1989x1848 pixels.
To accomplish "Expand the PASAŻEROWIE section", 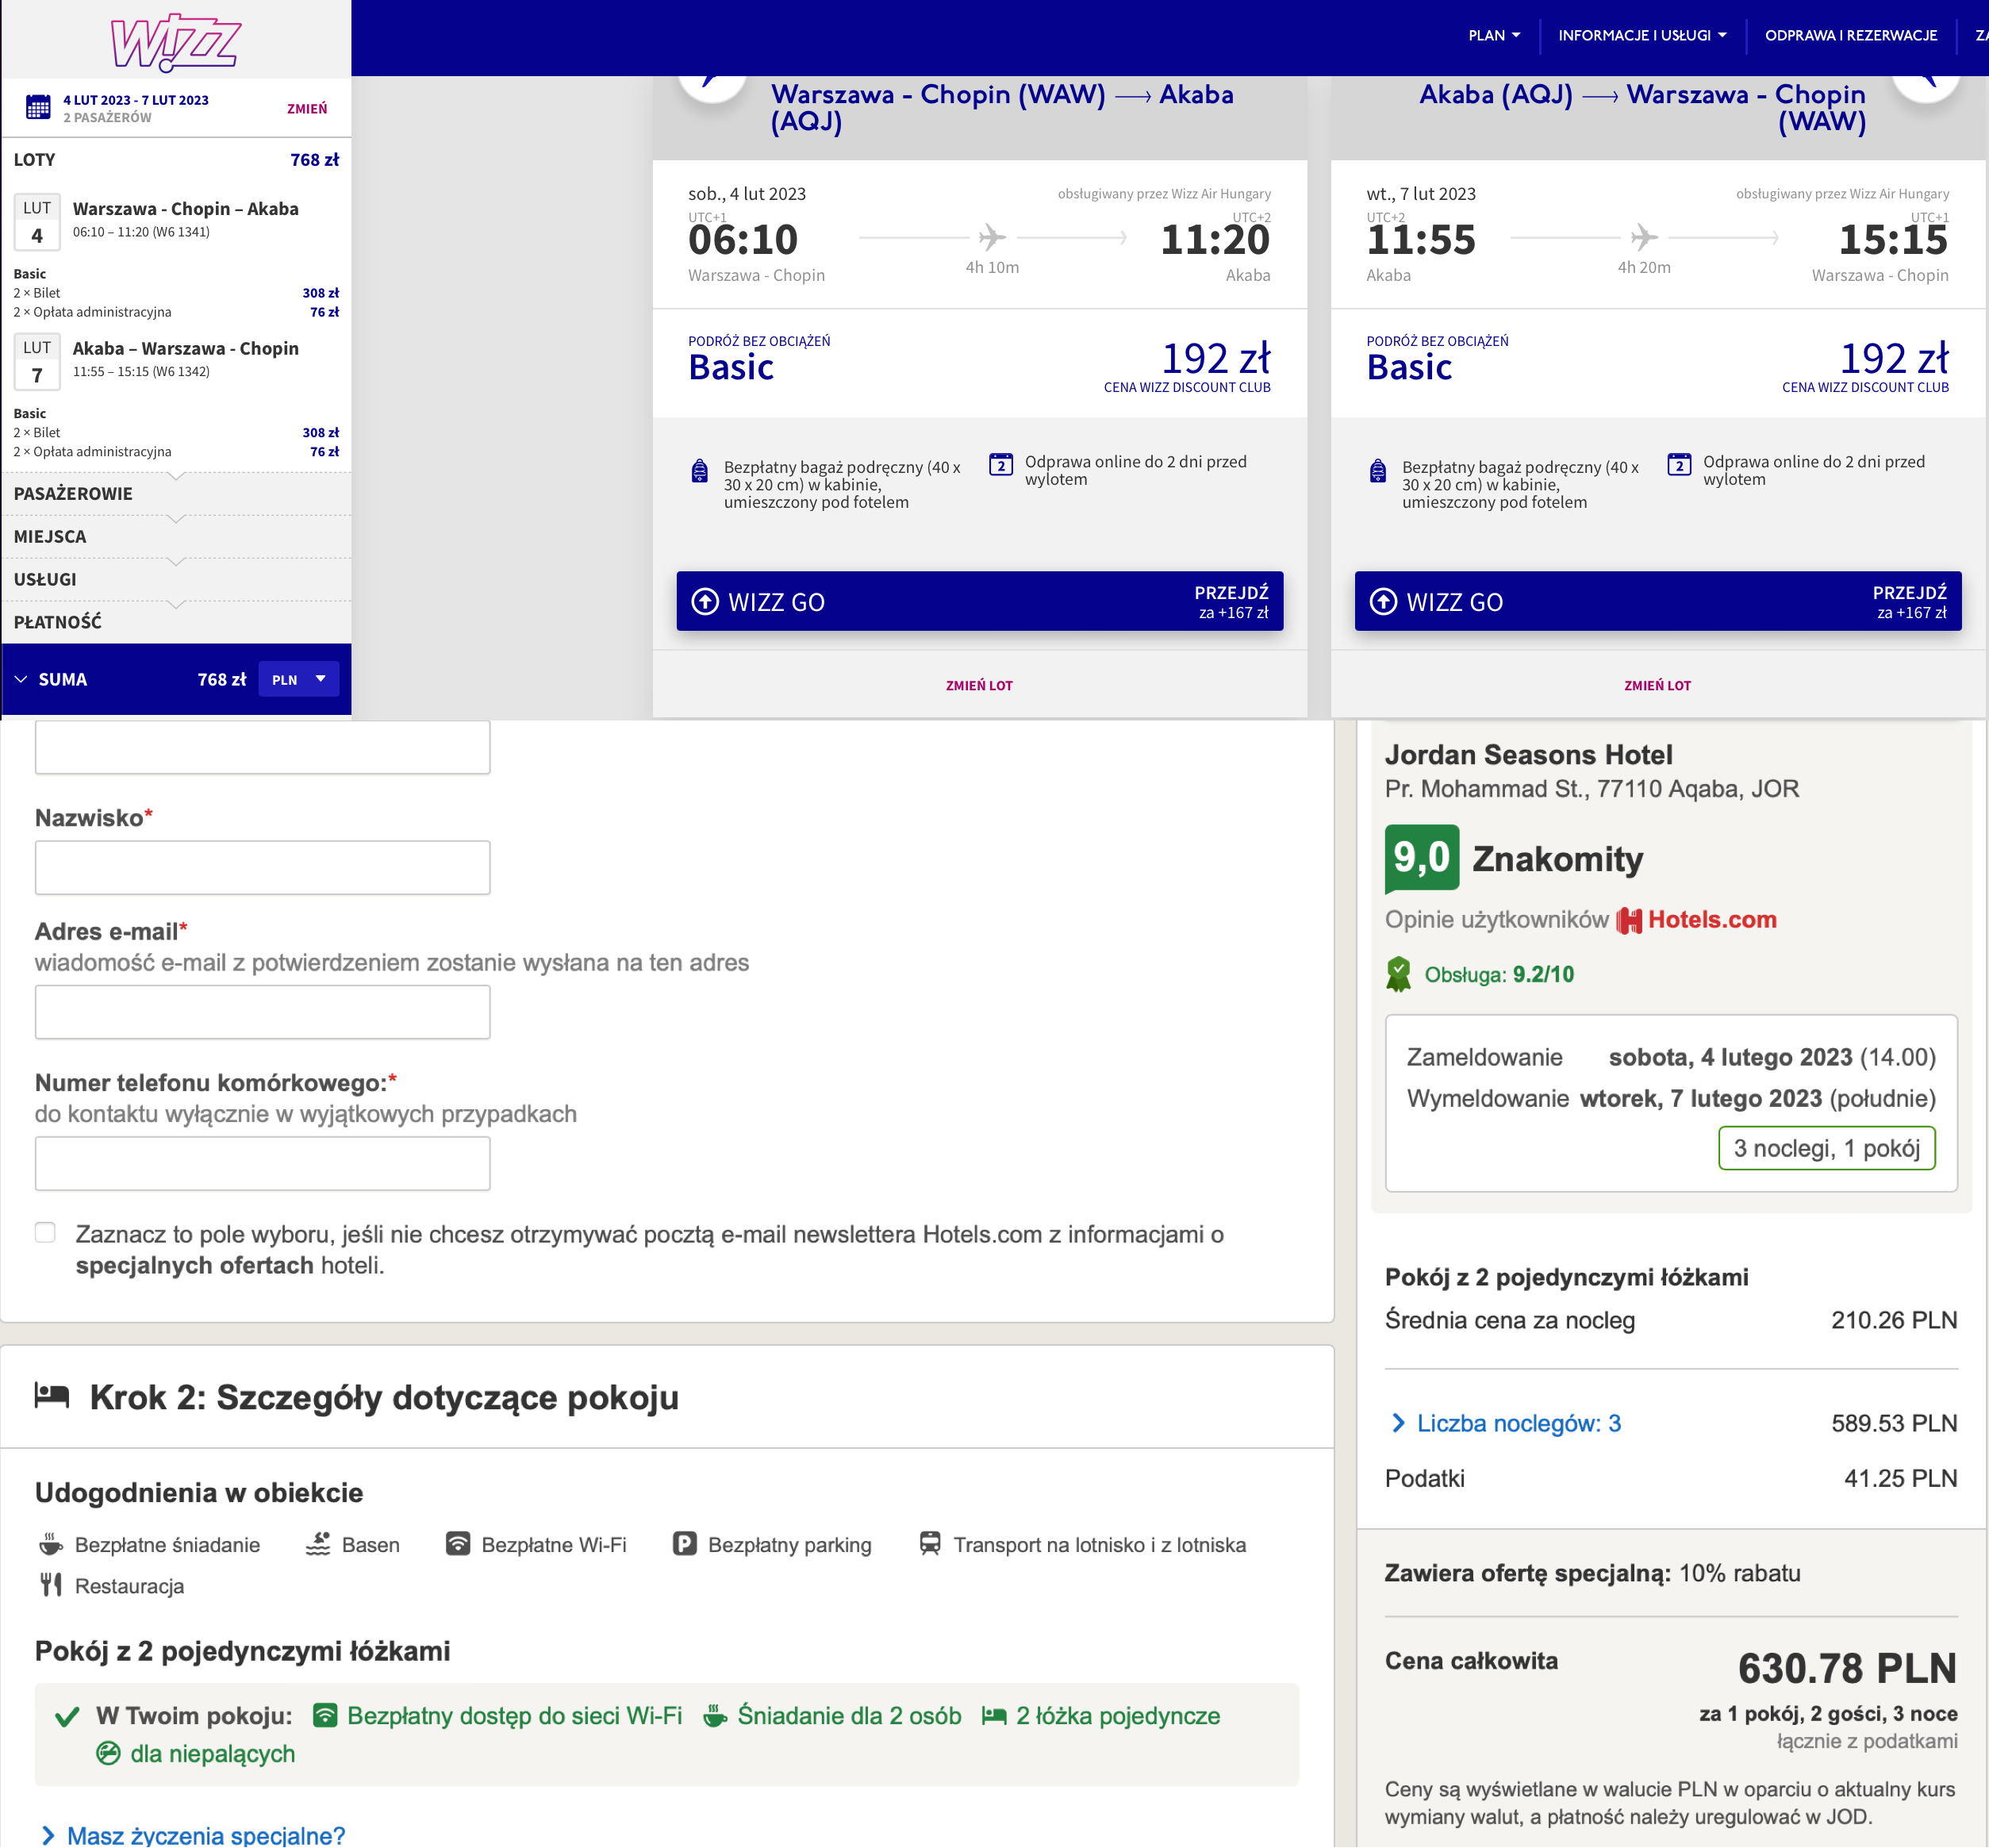I will (176, 494).
